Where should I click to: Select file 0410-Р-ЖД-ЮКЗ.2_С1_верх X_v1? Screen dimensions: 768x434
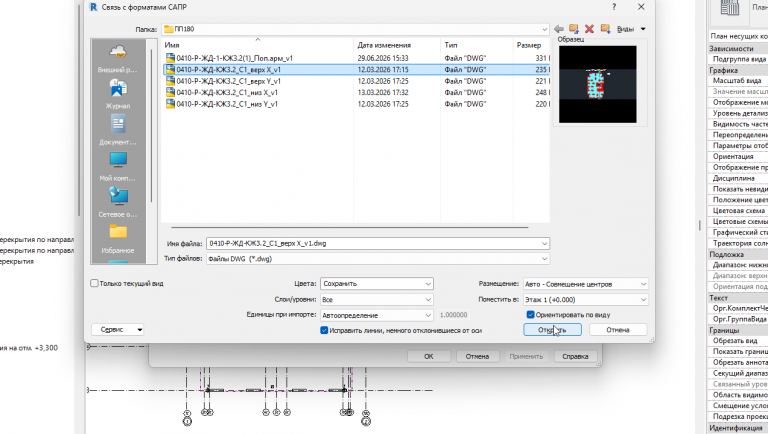tap(228, 70)
